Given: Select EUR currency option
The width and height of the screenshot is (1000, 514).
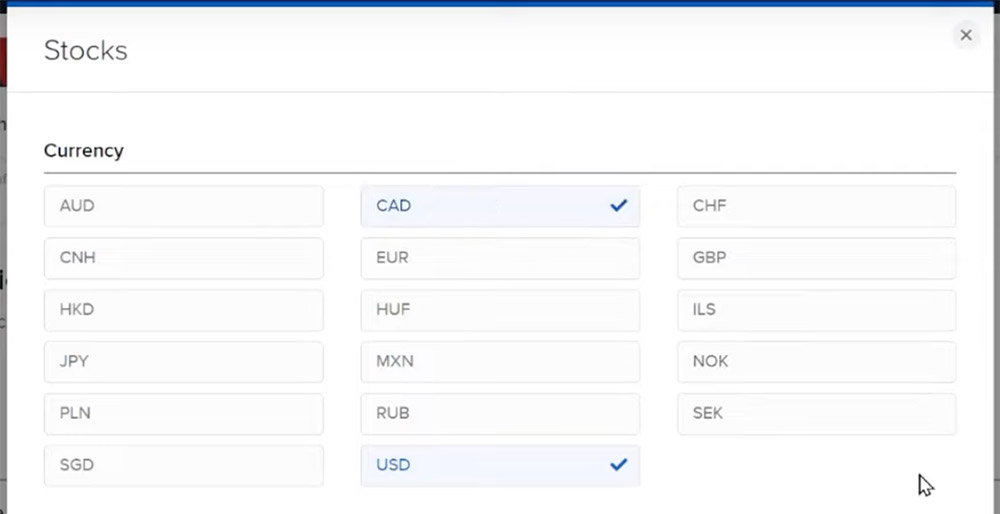Looking at the screenshot, I should coord(500,258).
